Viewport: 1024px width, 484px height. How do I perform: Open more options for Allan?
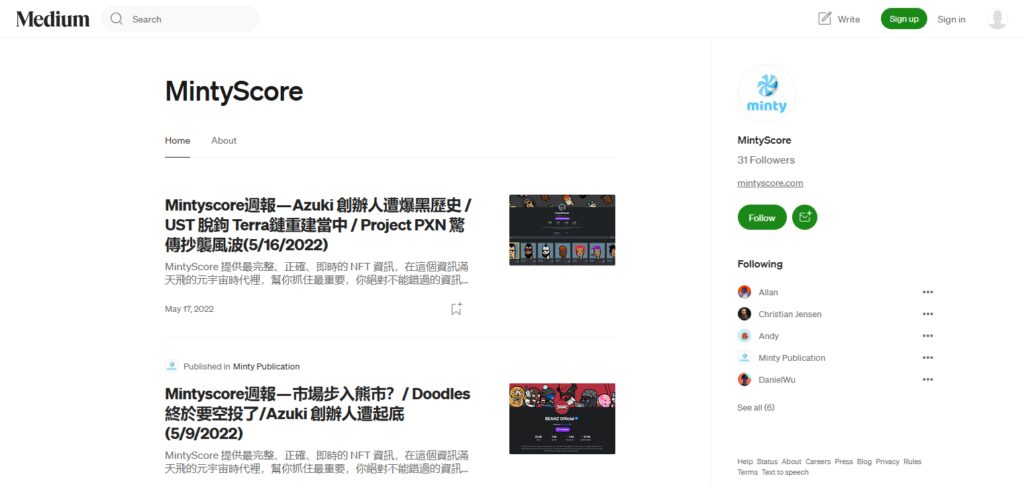coord(927,292)
